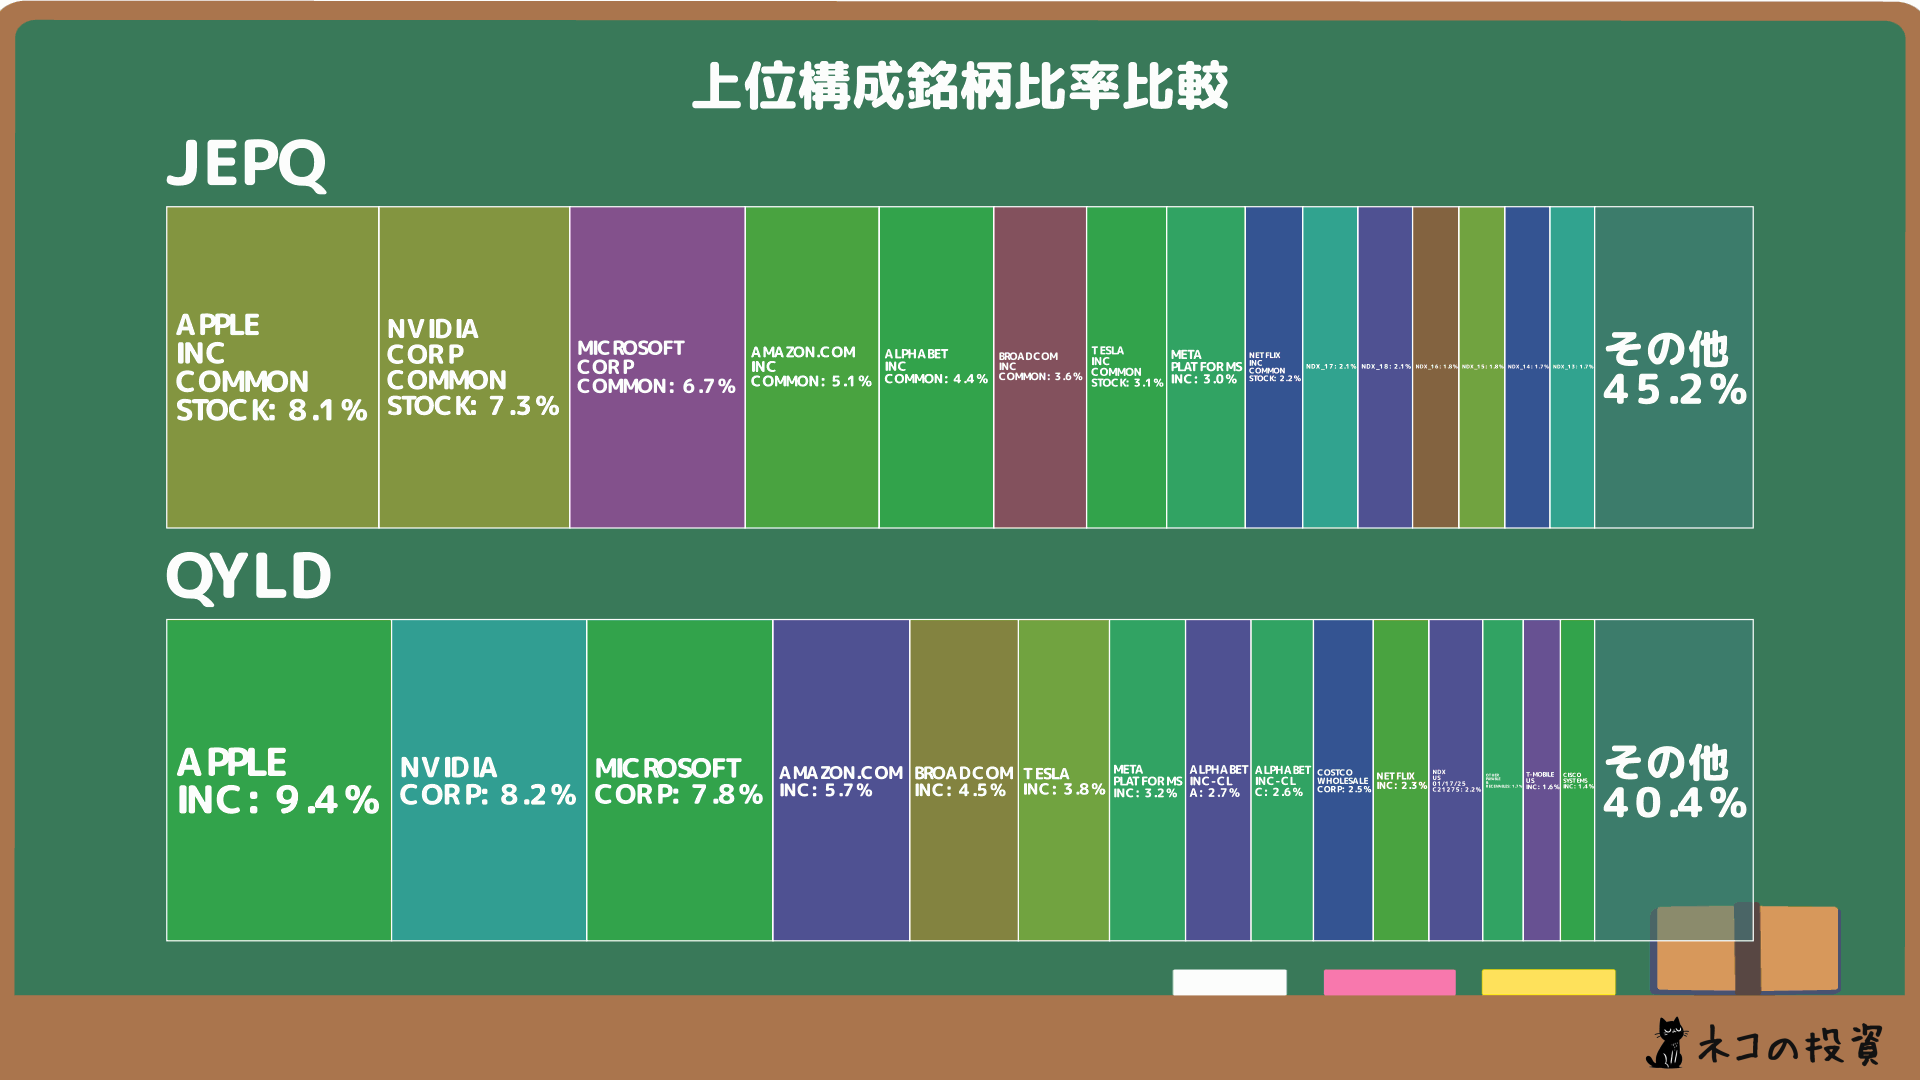Select the NDX_15: 1.8% block

[1482, 367]
